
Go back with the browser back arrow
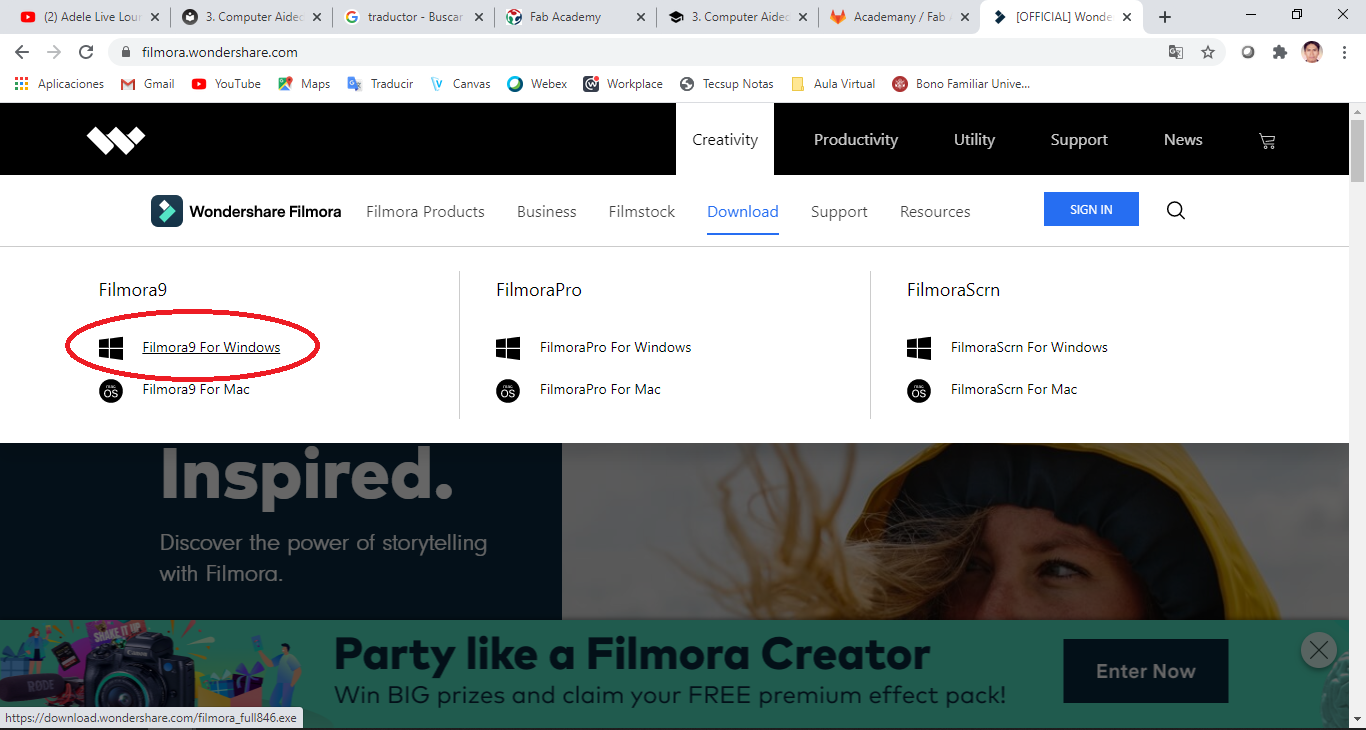pos(22,52)
